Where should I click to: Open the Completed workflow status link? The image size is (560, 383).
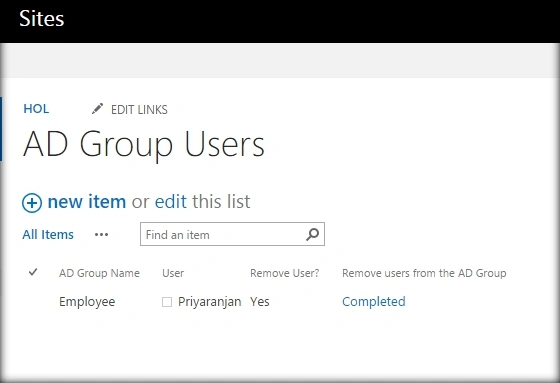coord(374,302)
